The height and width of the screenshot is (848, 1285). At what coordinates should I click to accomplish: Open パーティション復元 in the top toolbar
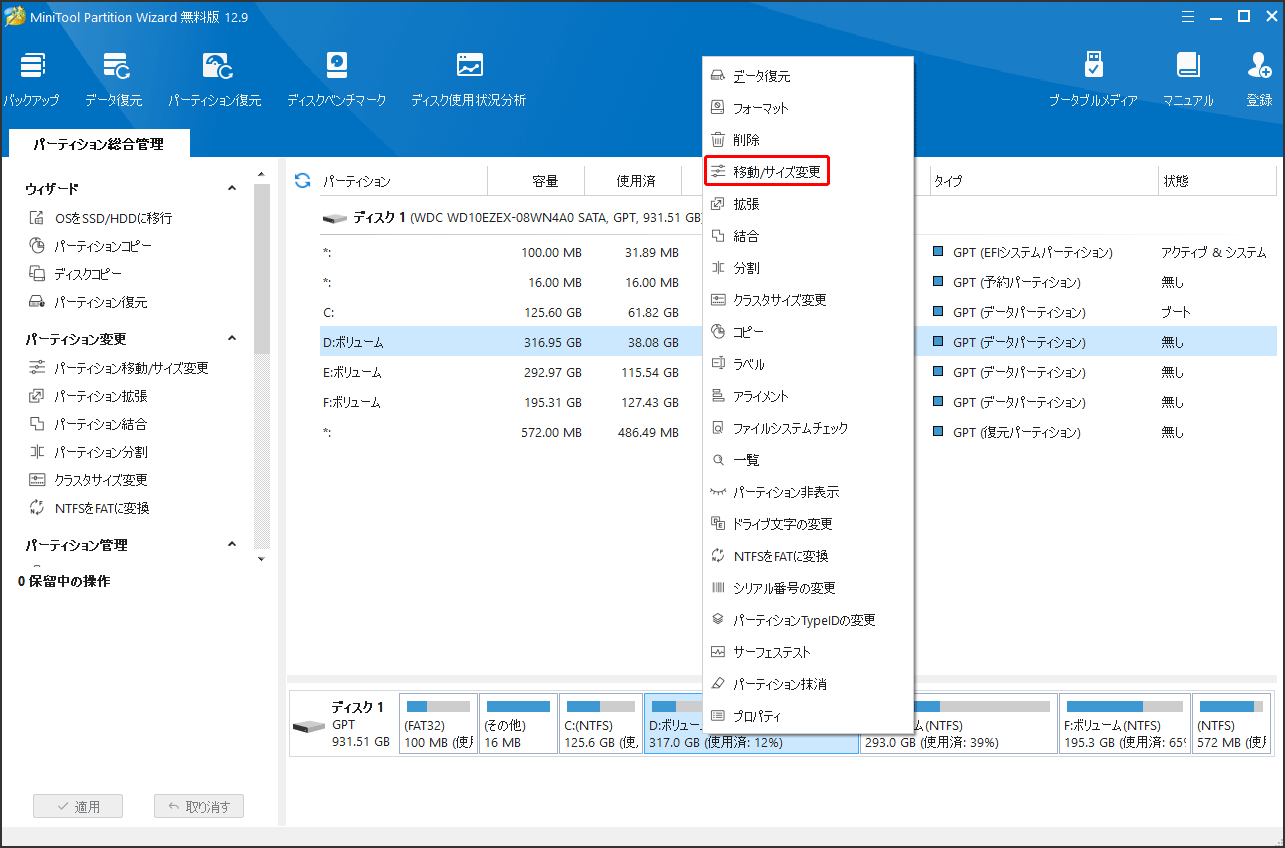(215, 80)
